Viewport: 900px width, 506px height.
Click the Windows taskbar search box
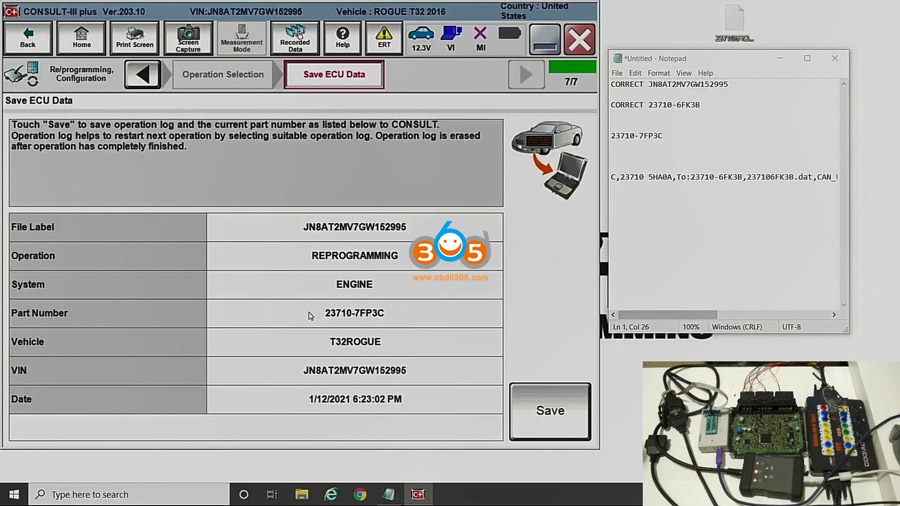[x=130, y=494]
